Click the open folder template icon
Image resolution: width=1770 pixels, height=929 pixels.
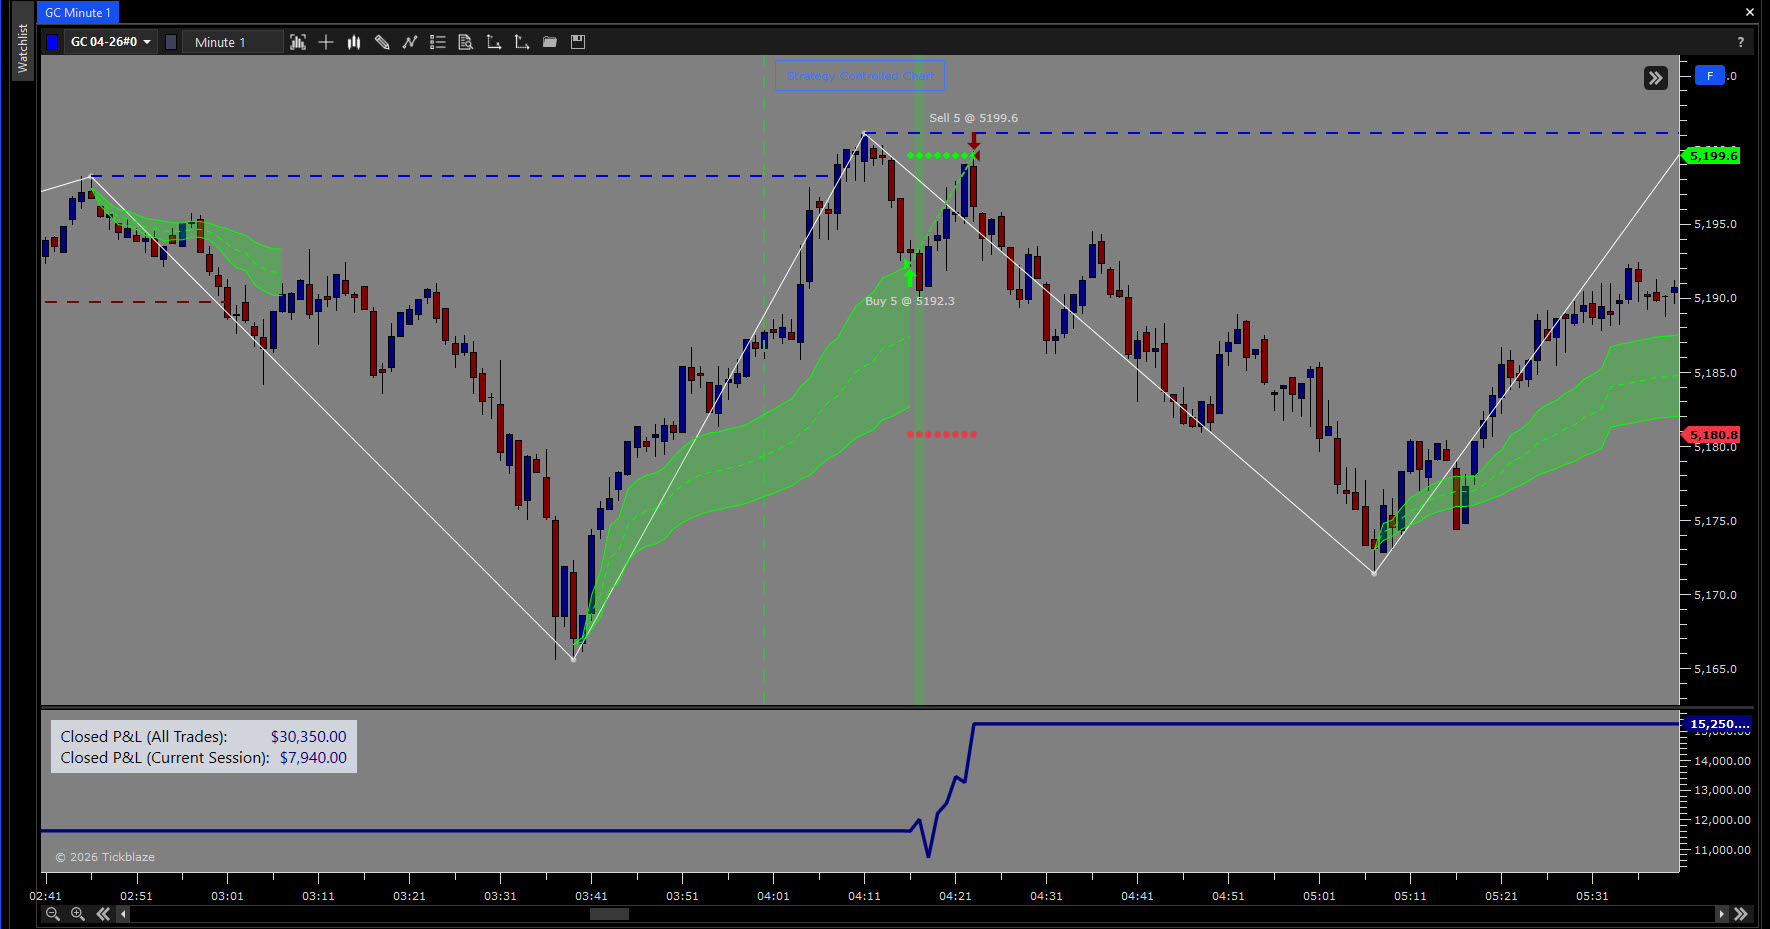click(x=550, y=42)
